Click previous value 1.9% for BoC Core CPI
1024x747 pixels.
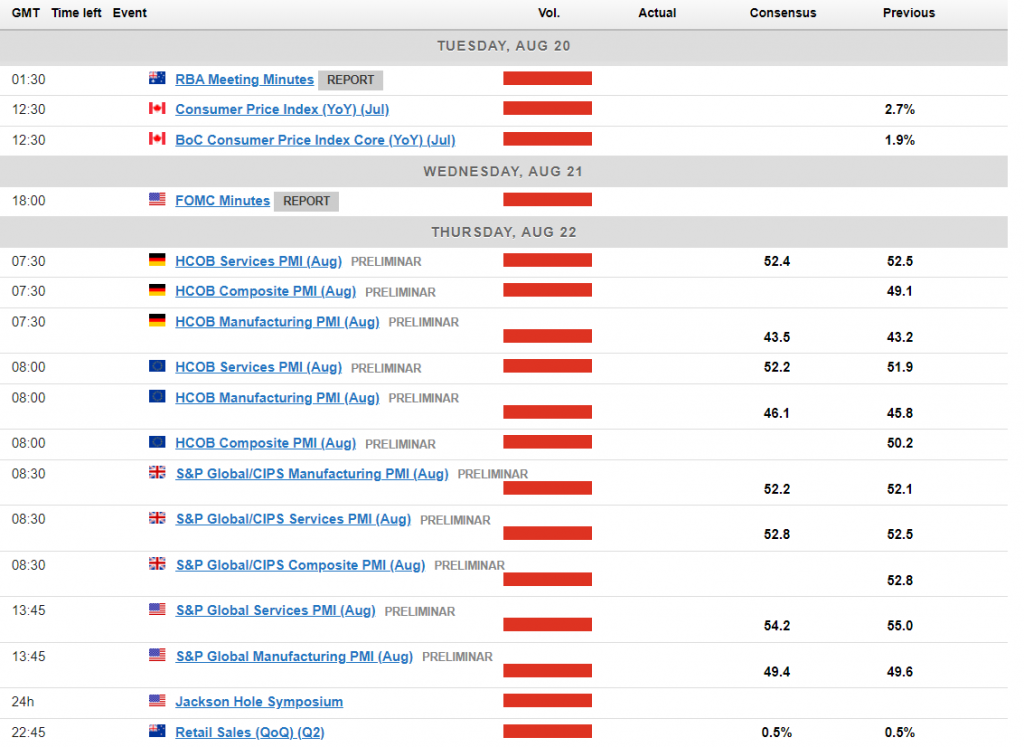click(900, 140)
